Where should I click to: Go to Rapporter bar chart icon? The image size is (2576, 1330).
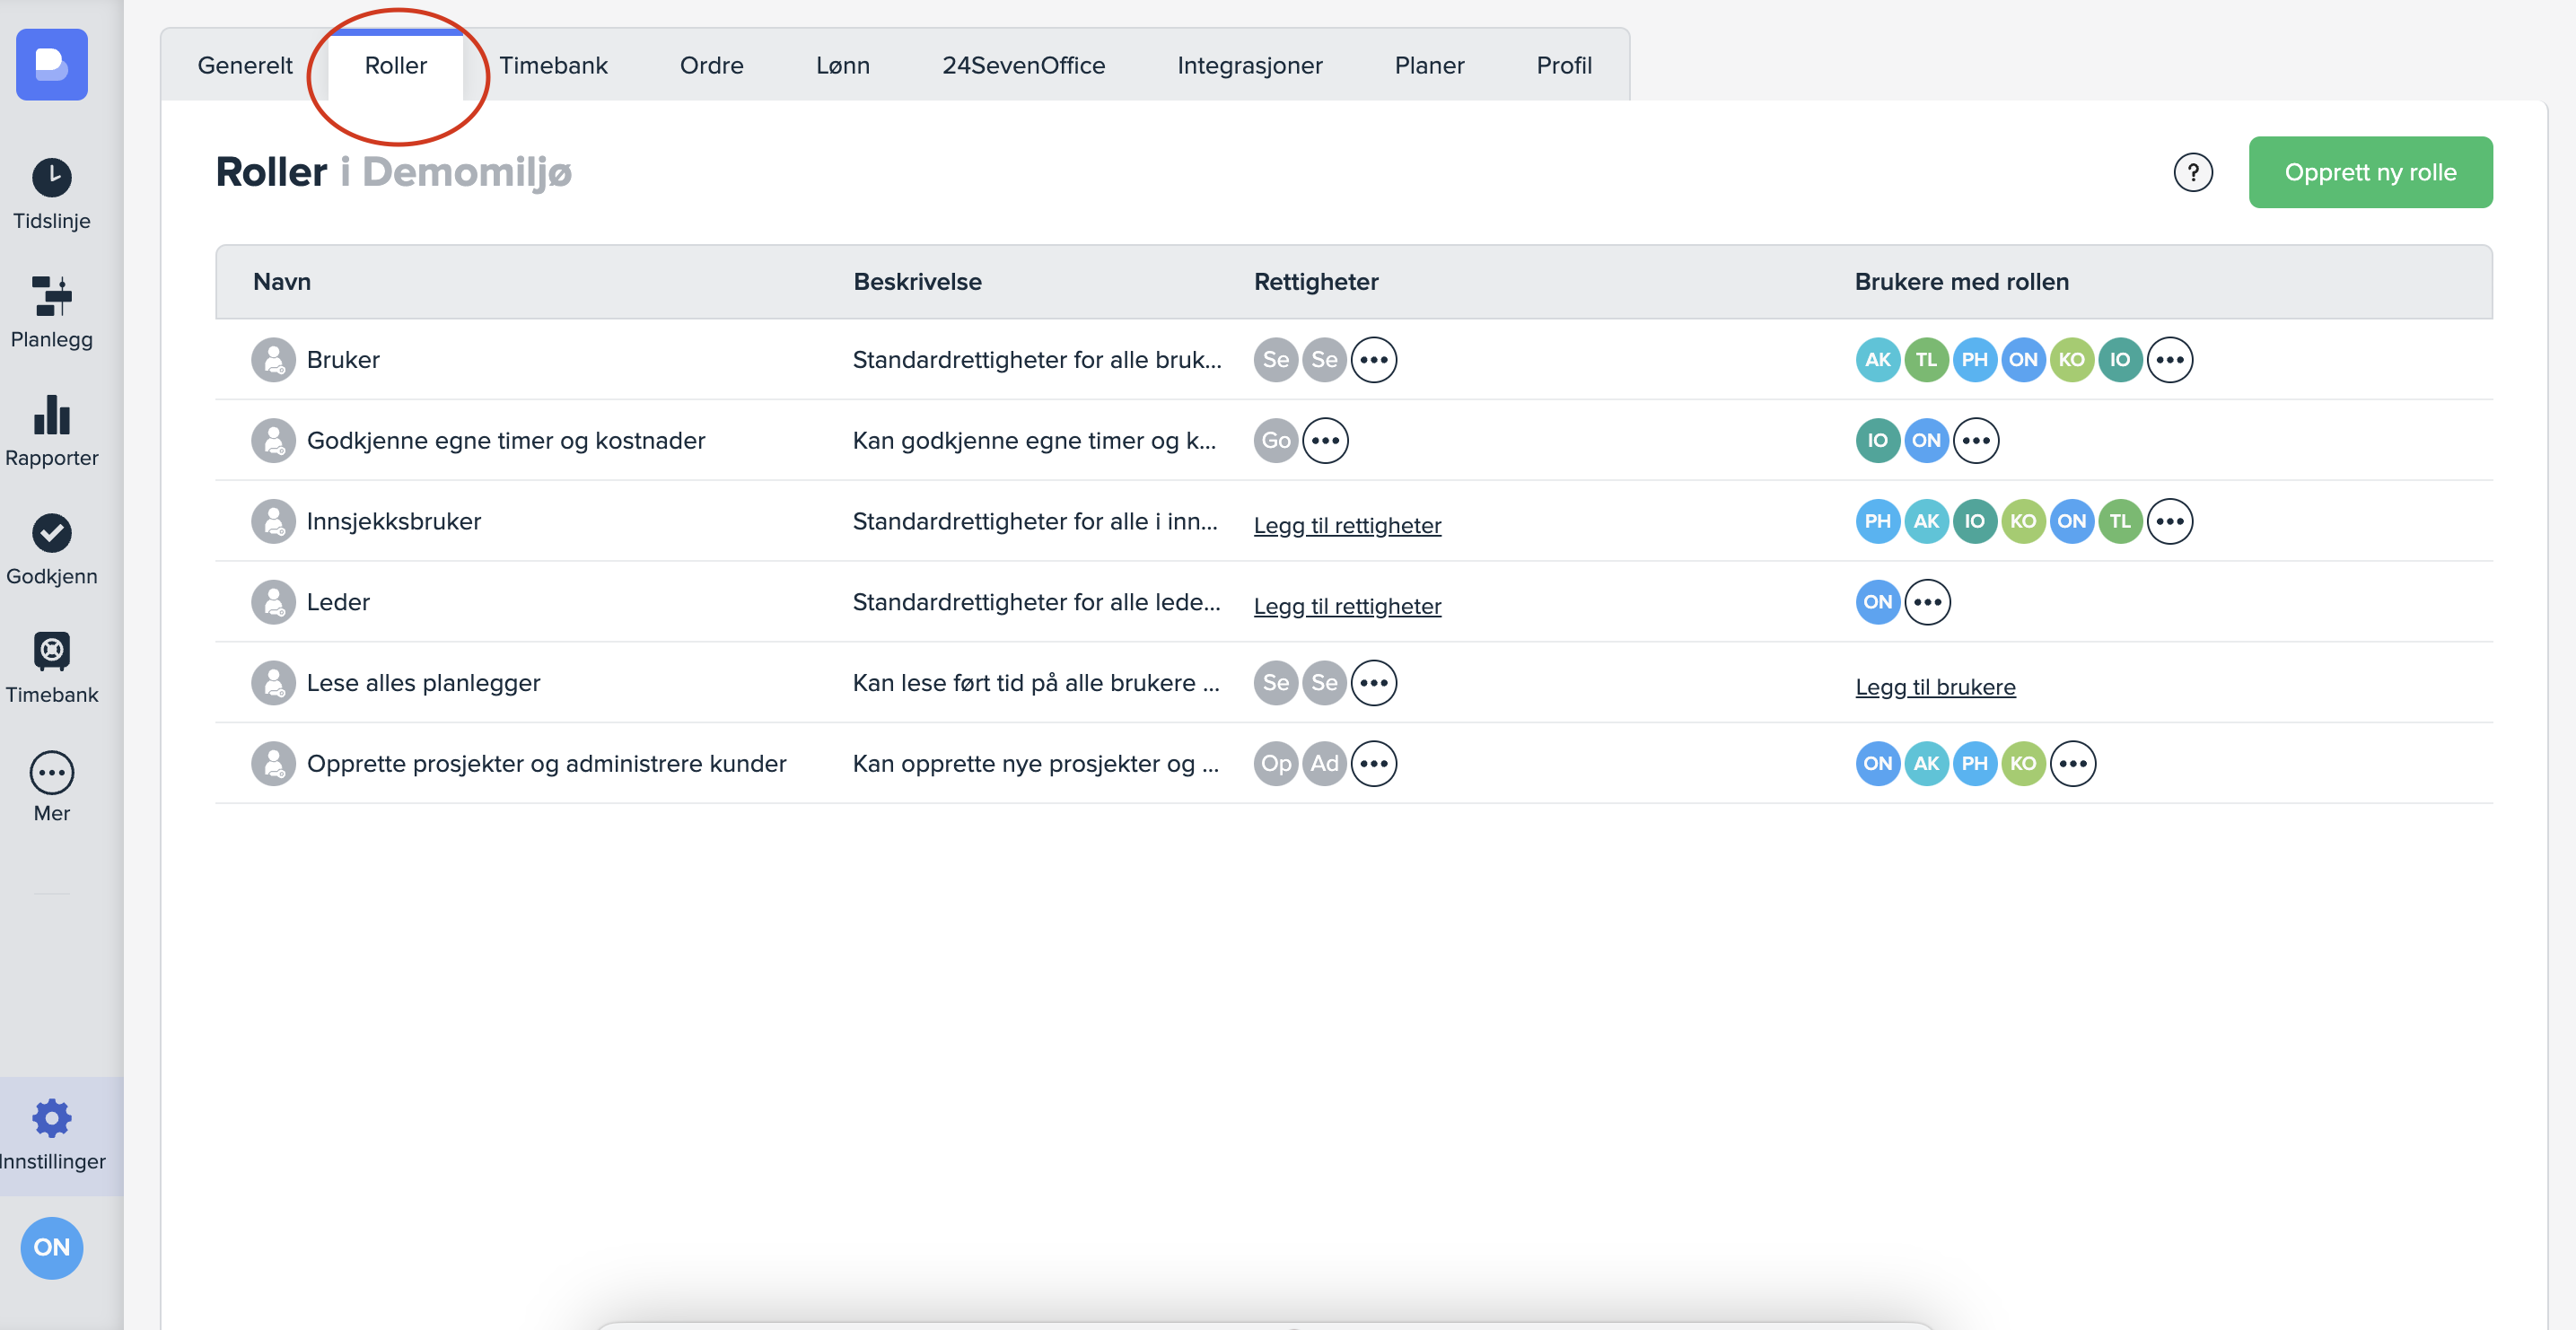click(x=51, y=416)
